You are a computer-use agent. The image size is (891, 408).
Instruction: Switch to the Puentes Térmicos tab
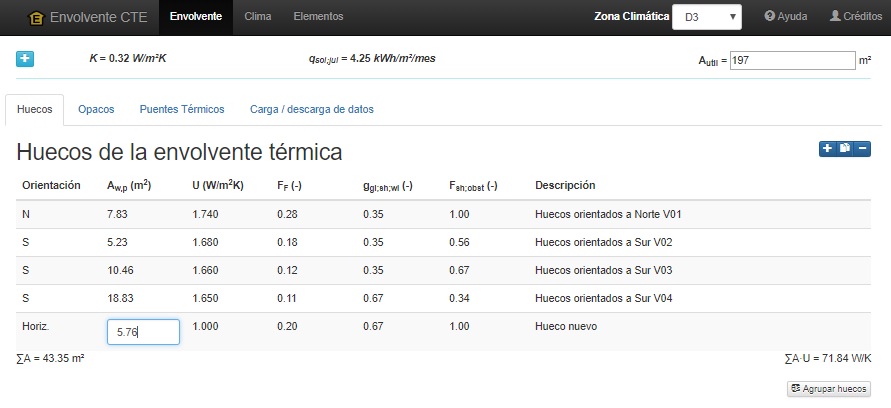182,110
